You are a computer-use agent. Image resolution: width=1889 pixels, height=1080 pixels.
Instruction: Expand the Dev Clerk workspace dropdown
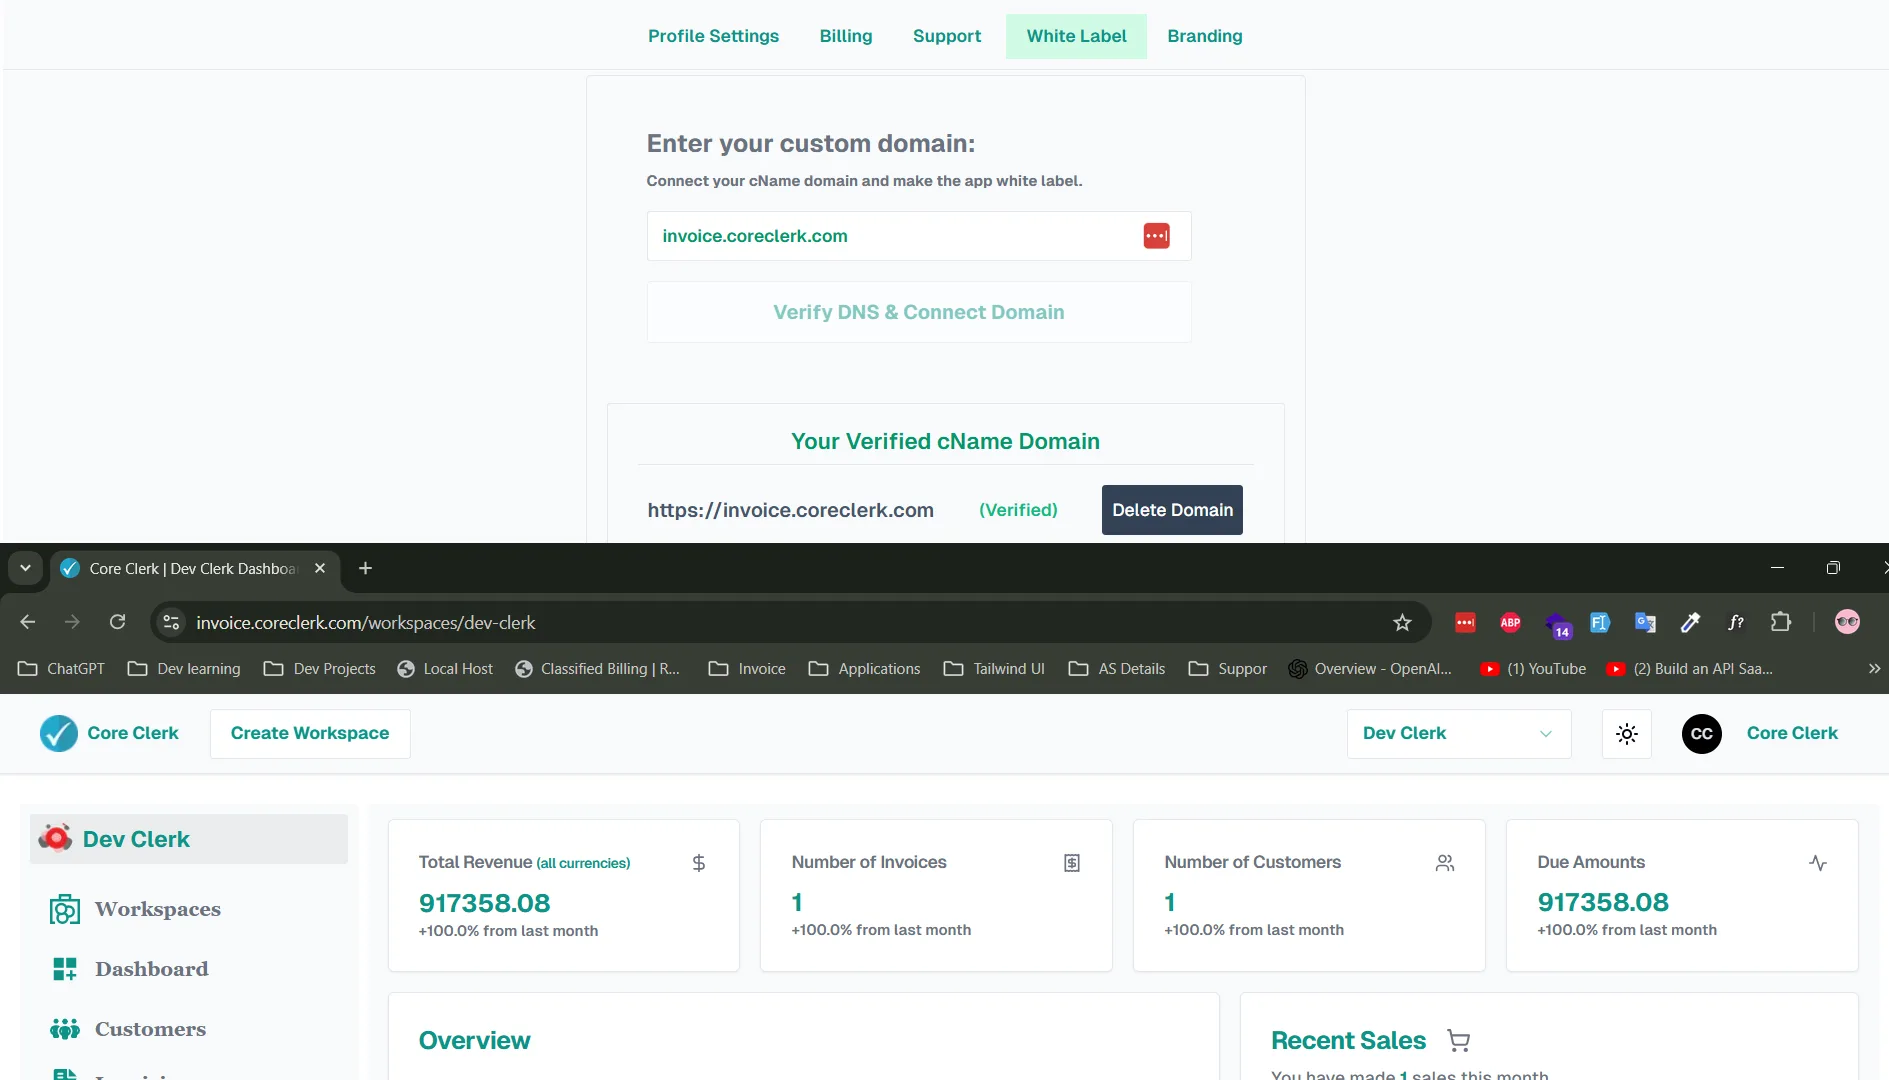(x=1458, y=733)
